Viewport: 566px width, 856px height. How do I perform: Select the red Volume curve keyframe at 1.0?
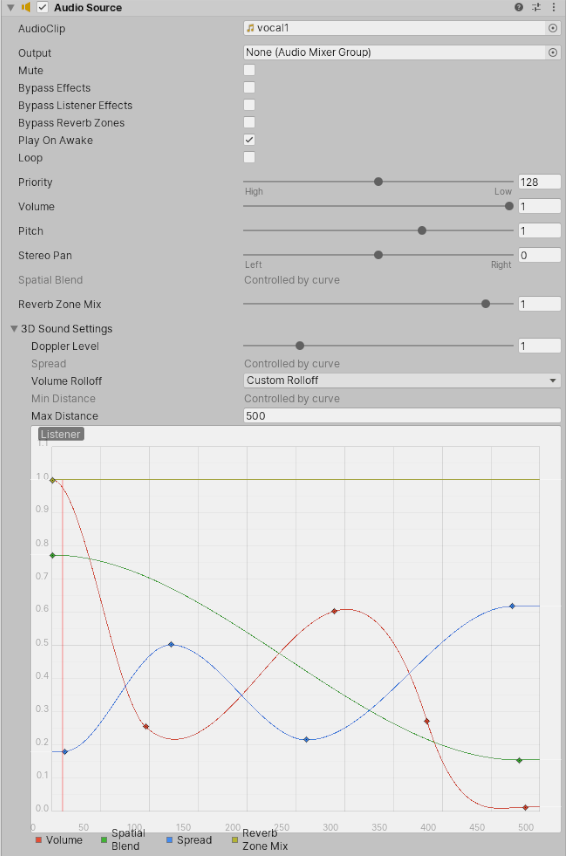52,480
